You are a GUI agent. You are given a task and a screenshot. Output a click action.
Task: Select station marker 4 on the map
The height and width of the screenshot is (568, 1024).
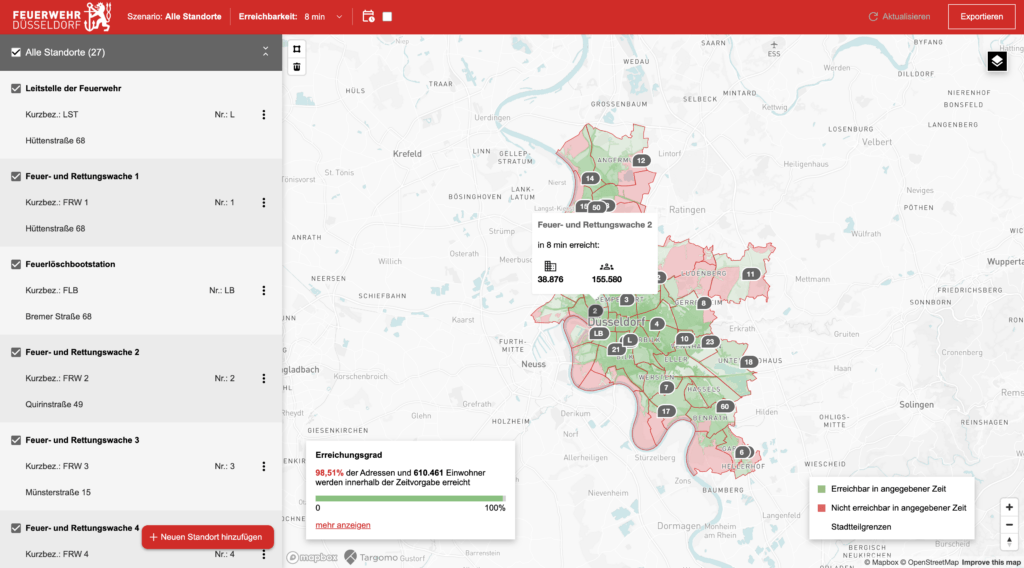(x=657, y=324)
